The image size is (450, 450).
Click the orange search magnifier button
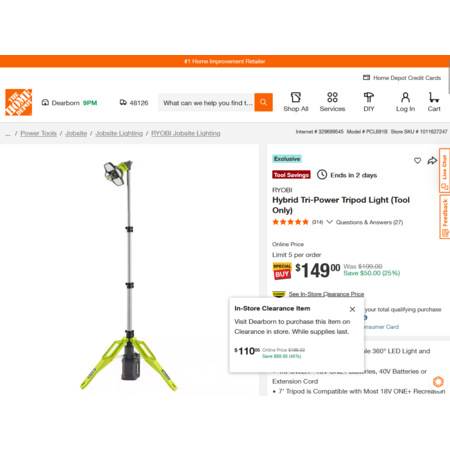pos(263,102)
